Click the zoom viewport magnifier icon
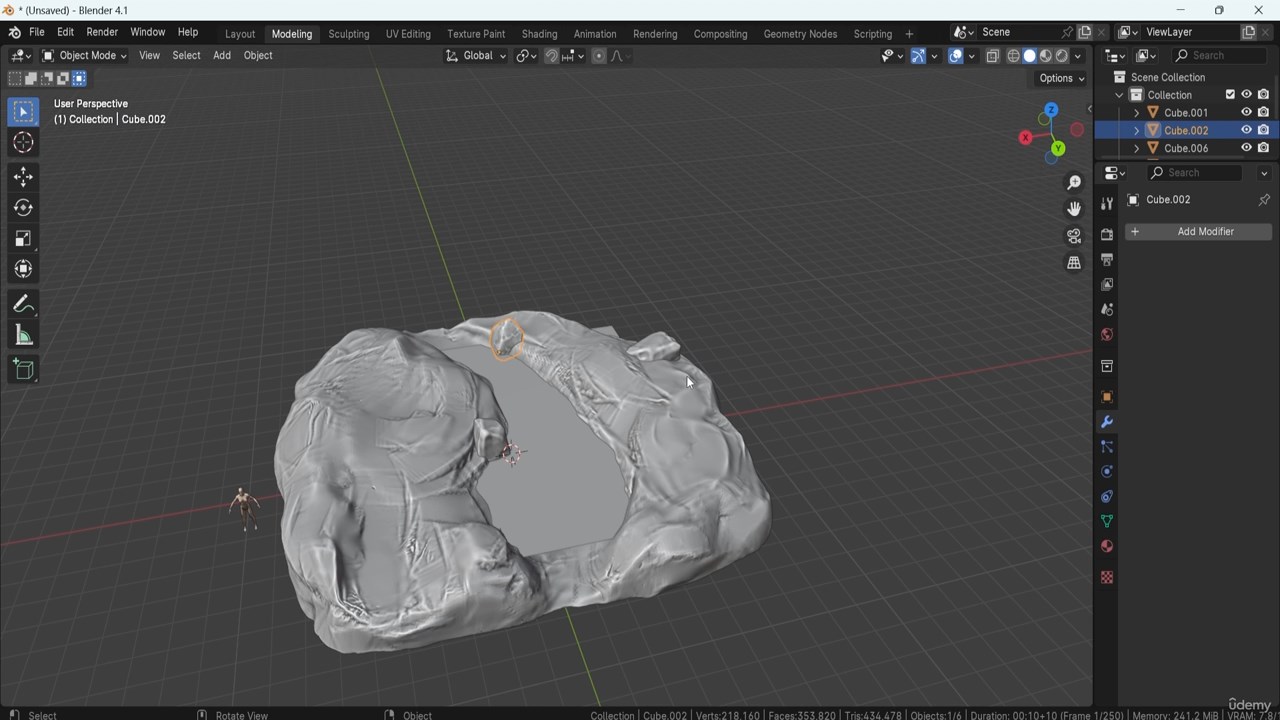Screen dimensions: 1280x720 tap(1074, 182)
